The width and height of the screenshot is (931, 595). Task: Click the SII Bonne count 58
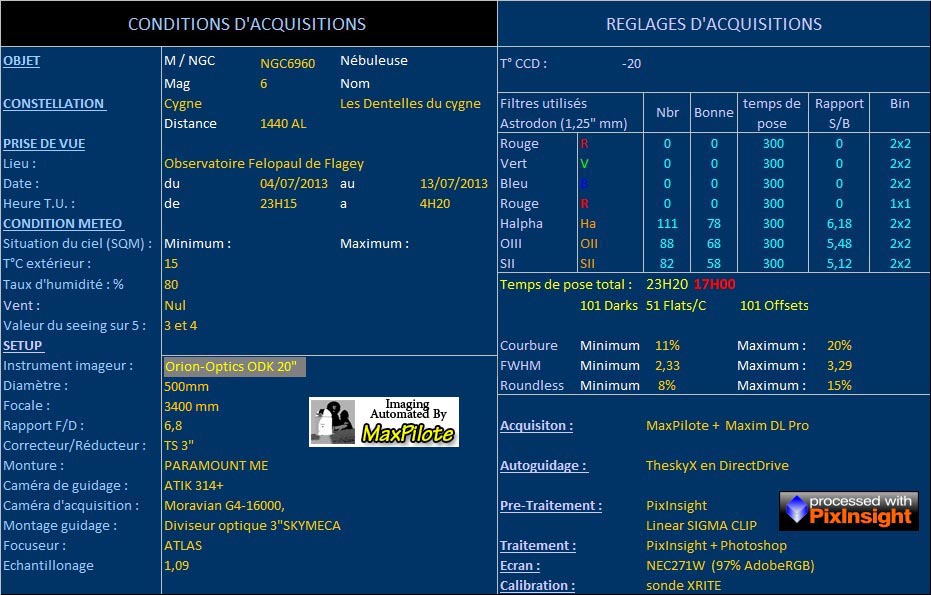coord(714,264)
